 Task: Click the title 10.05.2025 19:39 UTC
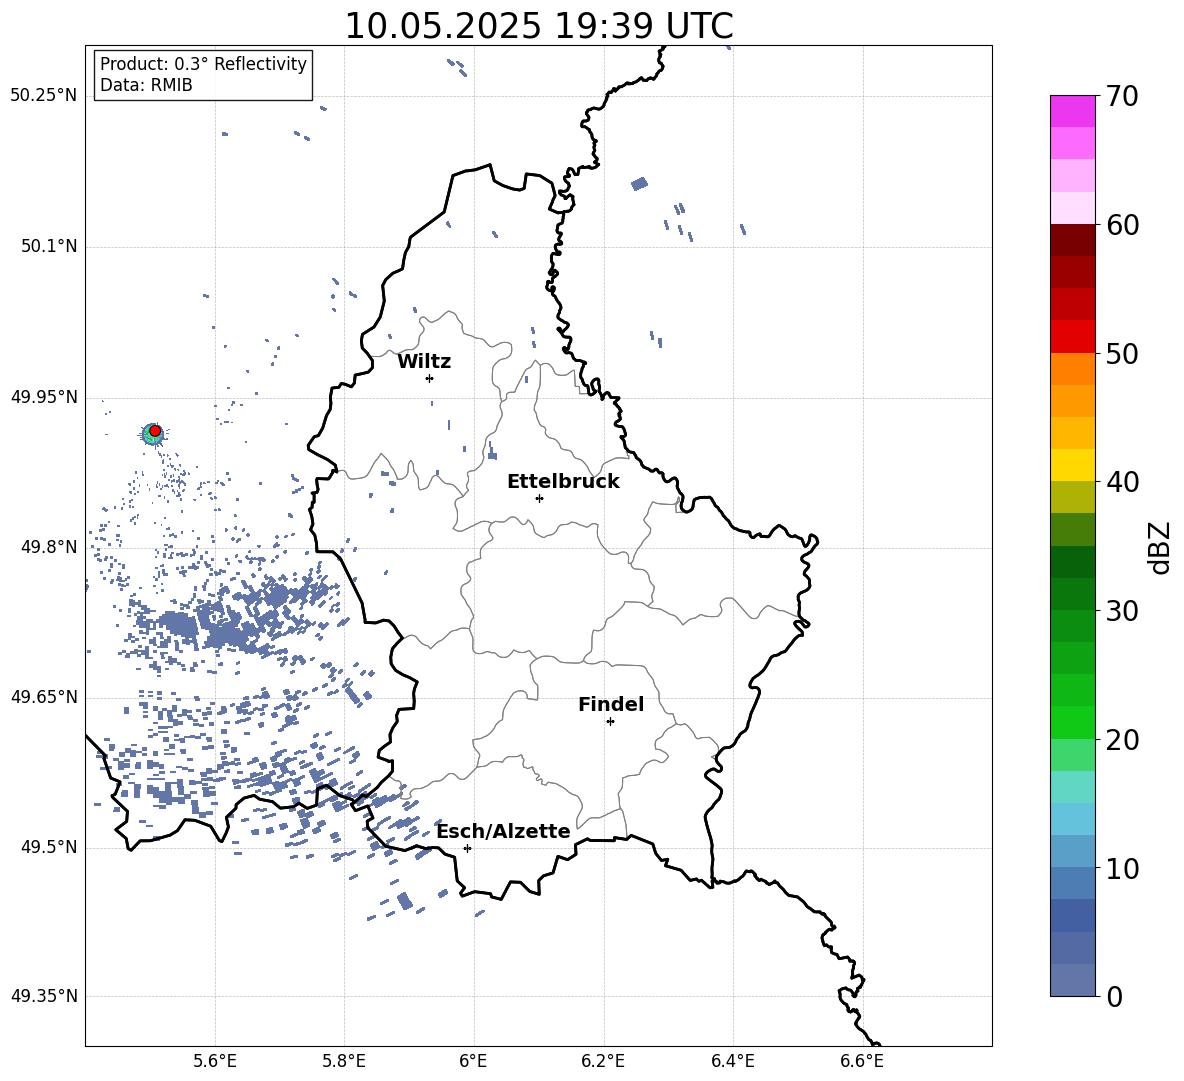(x=538, y=26)
